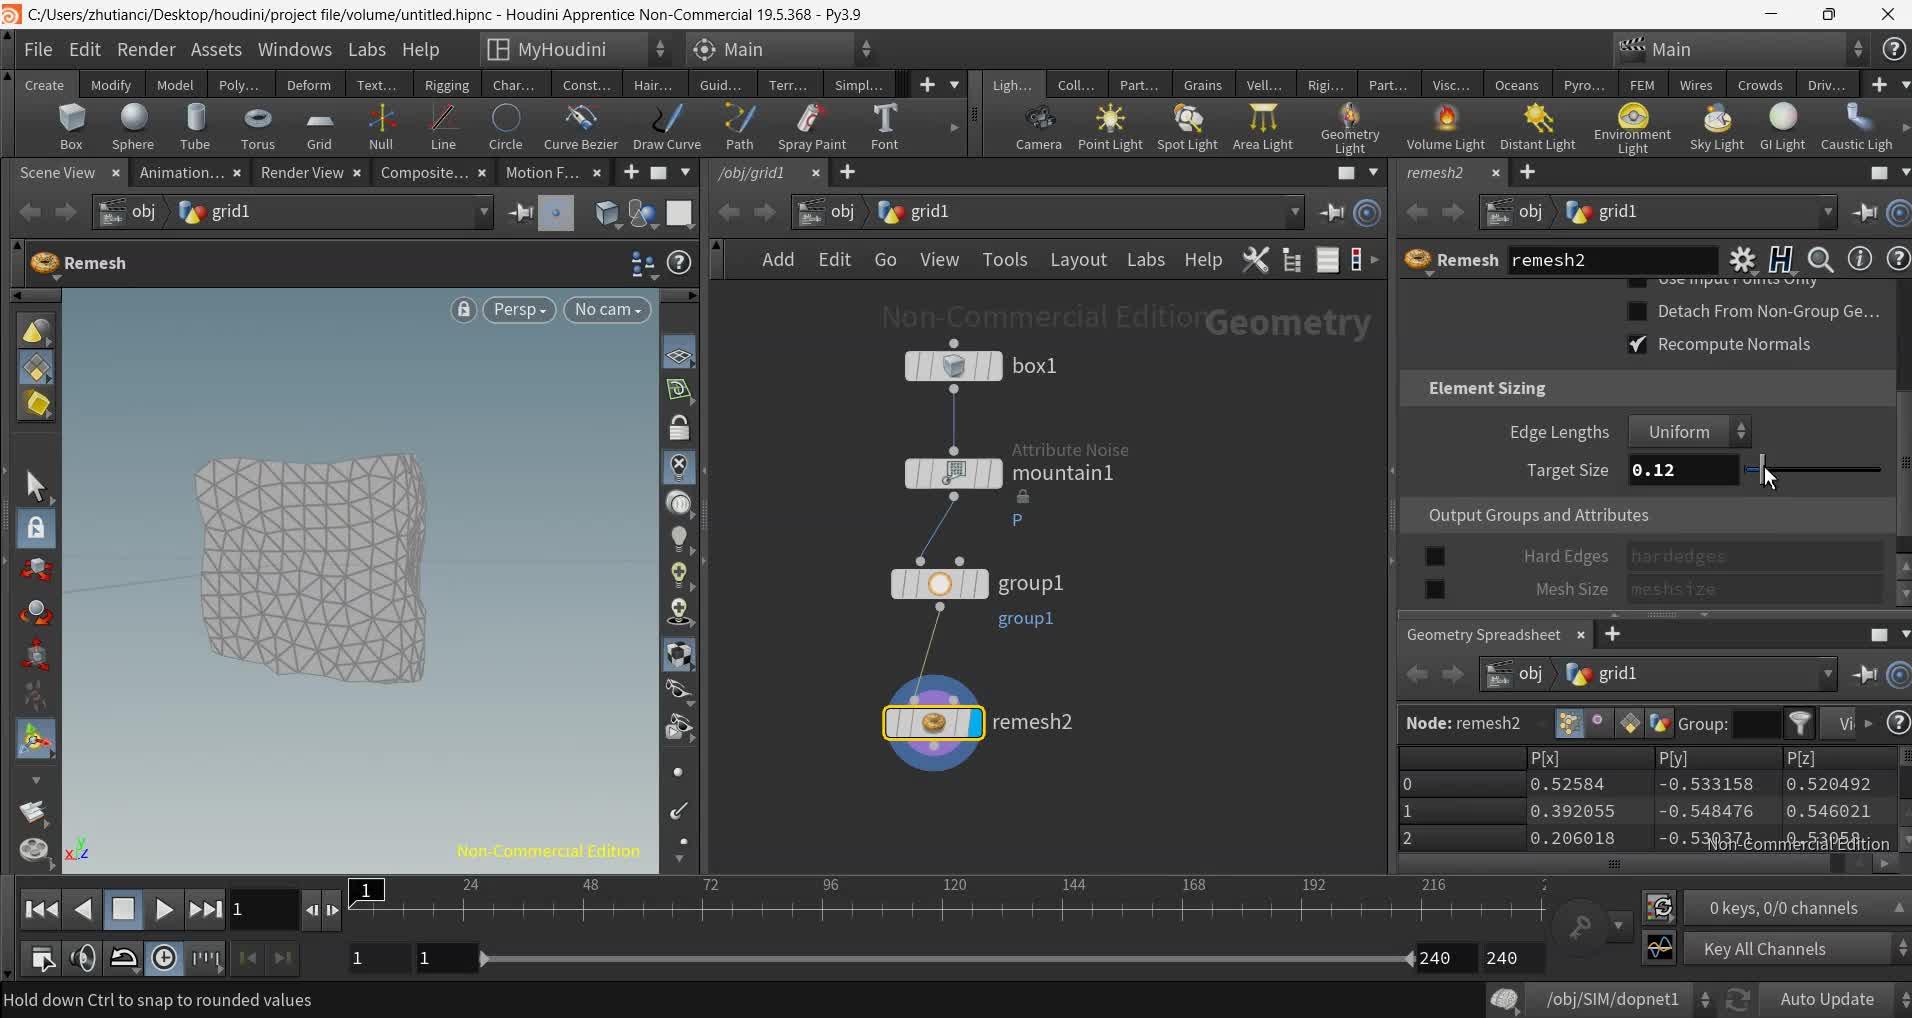
Task: Click the Volume Light shelf icon
Action: [1445, 127]
